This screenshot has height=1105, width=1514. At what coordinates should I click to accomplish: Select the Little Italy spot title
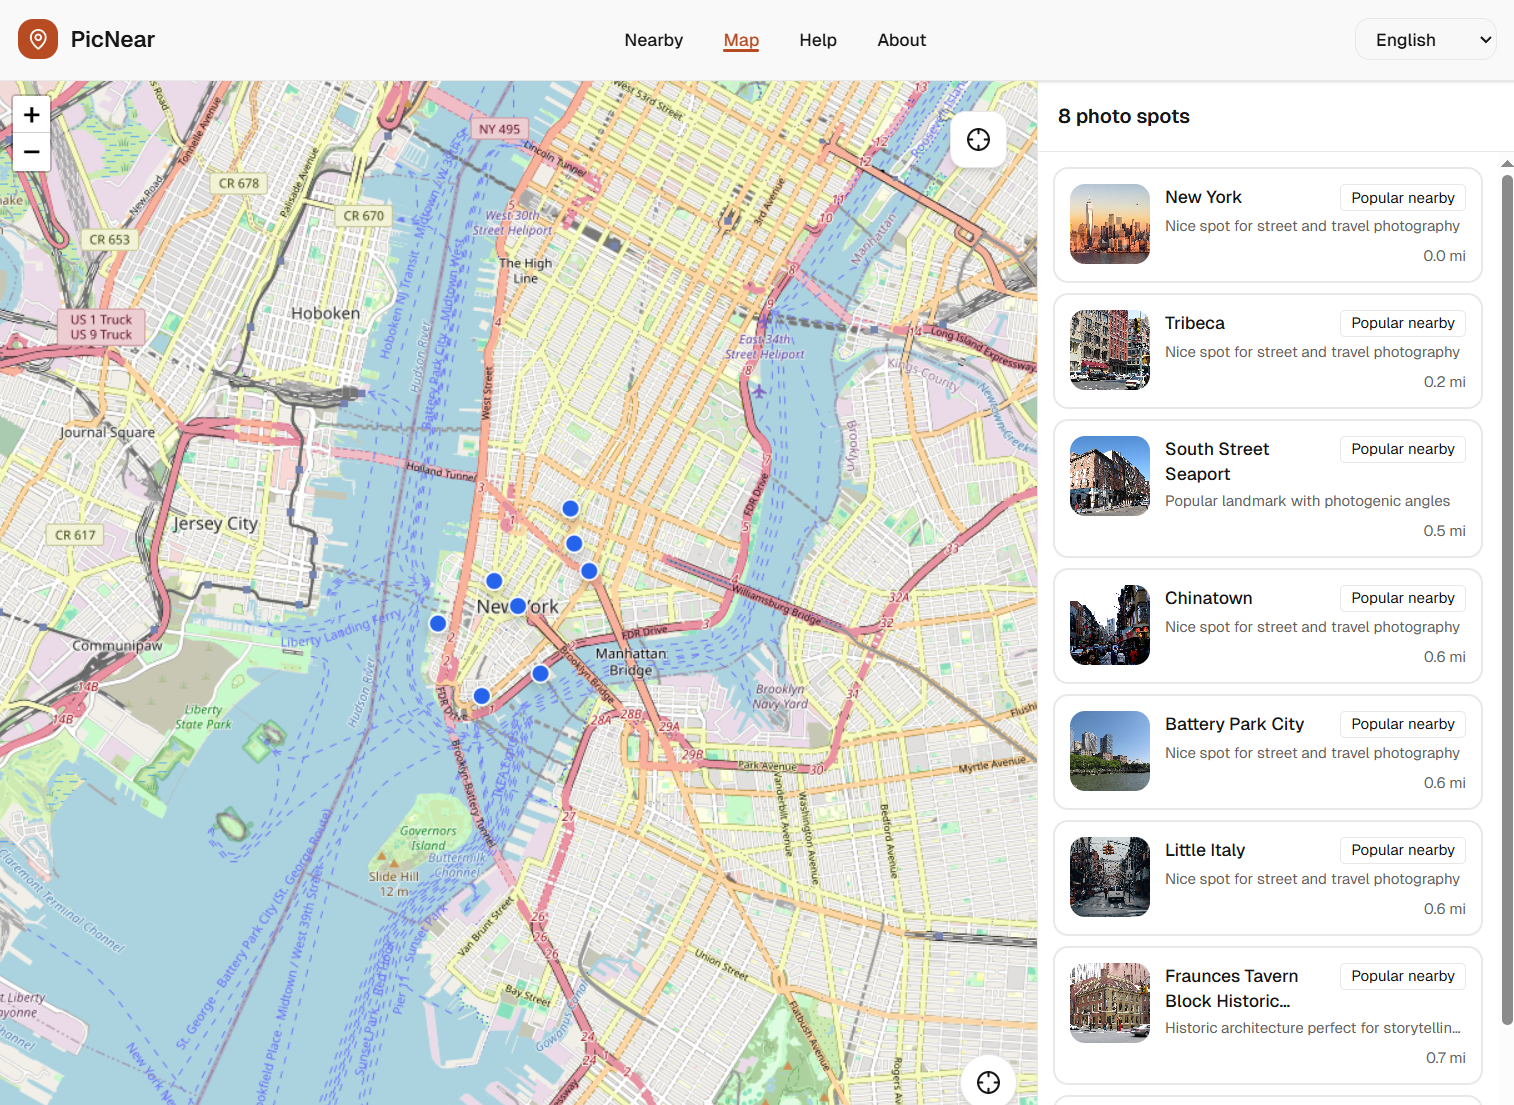[x=1205, y=850]
